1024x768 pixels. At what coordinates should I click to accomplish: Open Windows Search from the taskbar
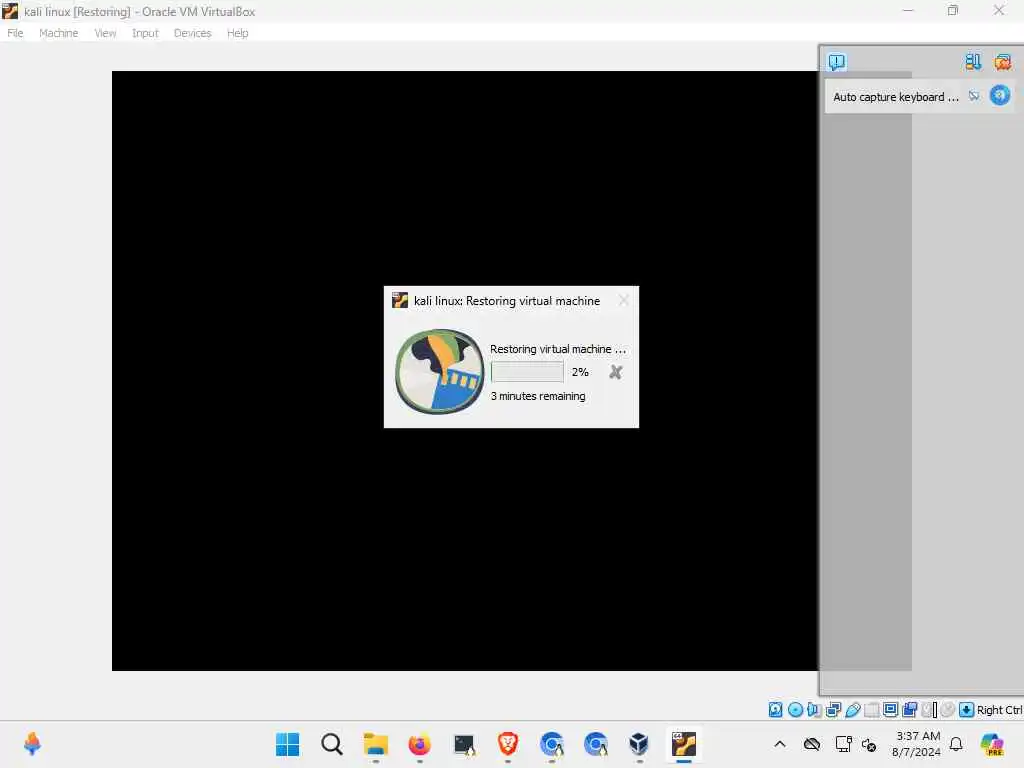[332, 744]
